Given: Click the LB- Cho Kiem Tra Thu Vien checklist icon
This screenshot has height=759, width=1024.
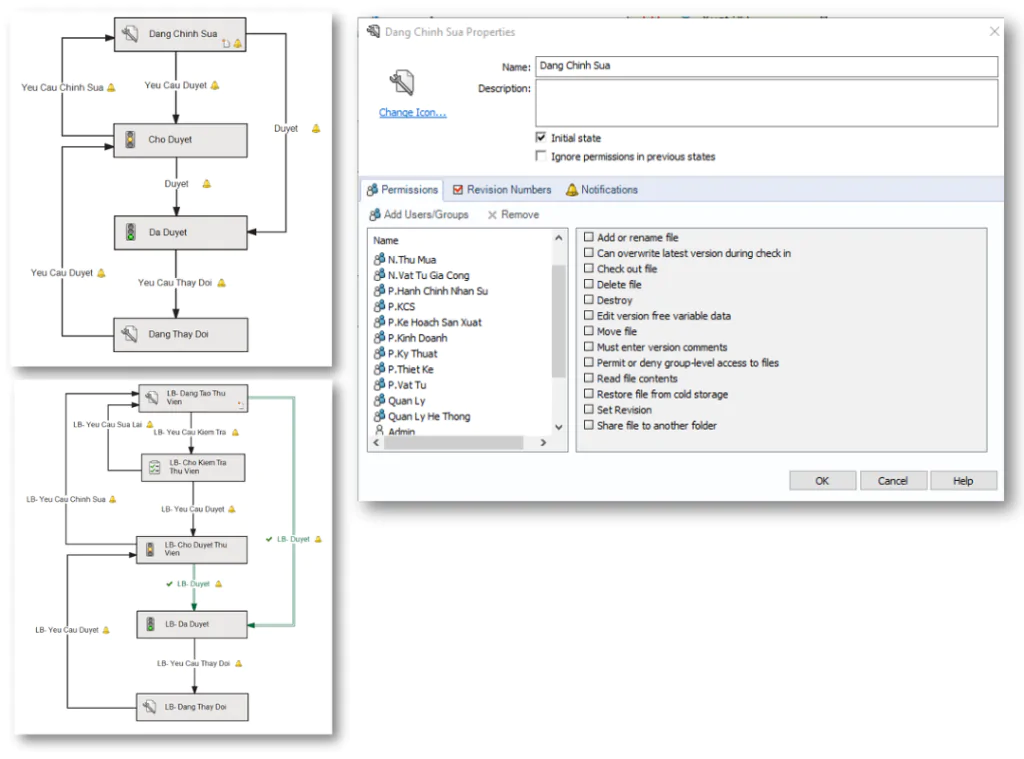Looking at the screenshot, I should coord(155,467).
